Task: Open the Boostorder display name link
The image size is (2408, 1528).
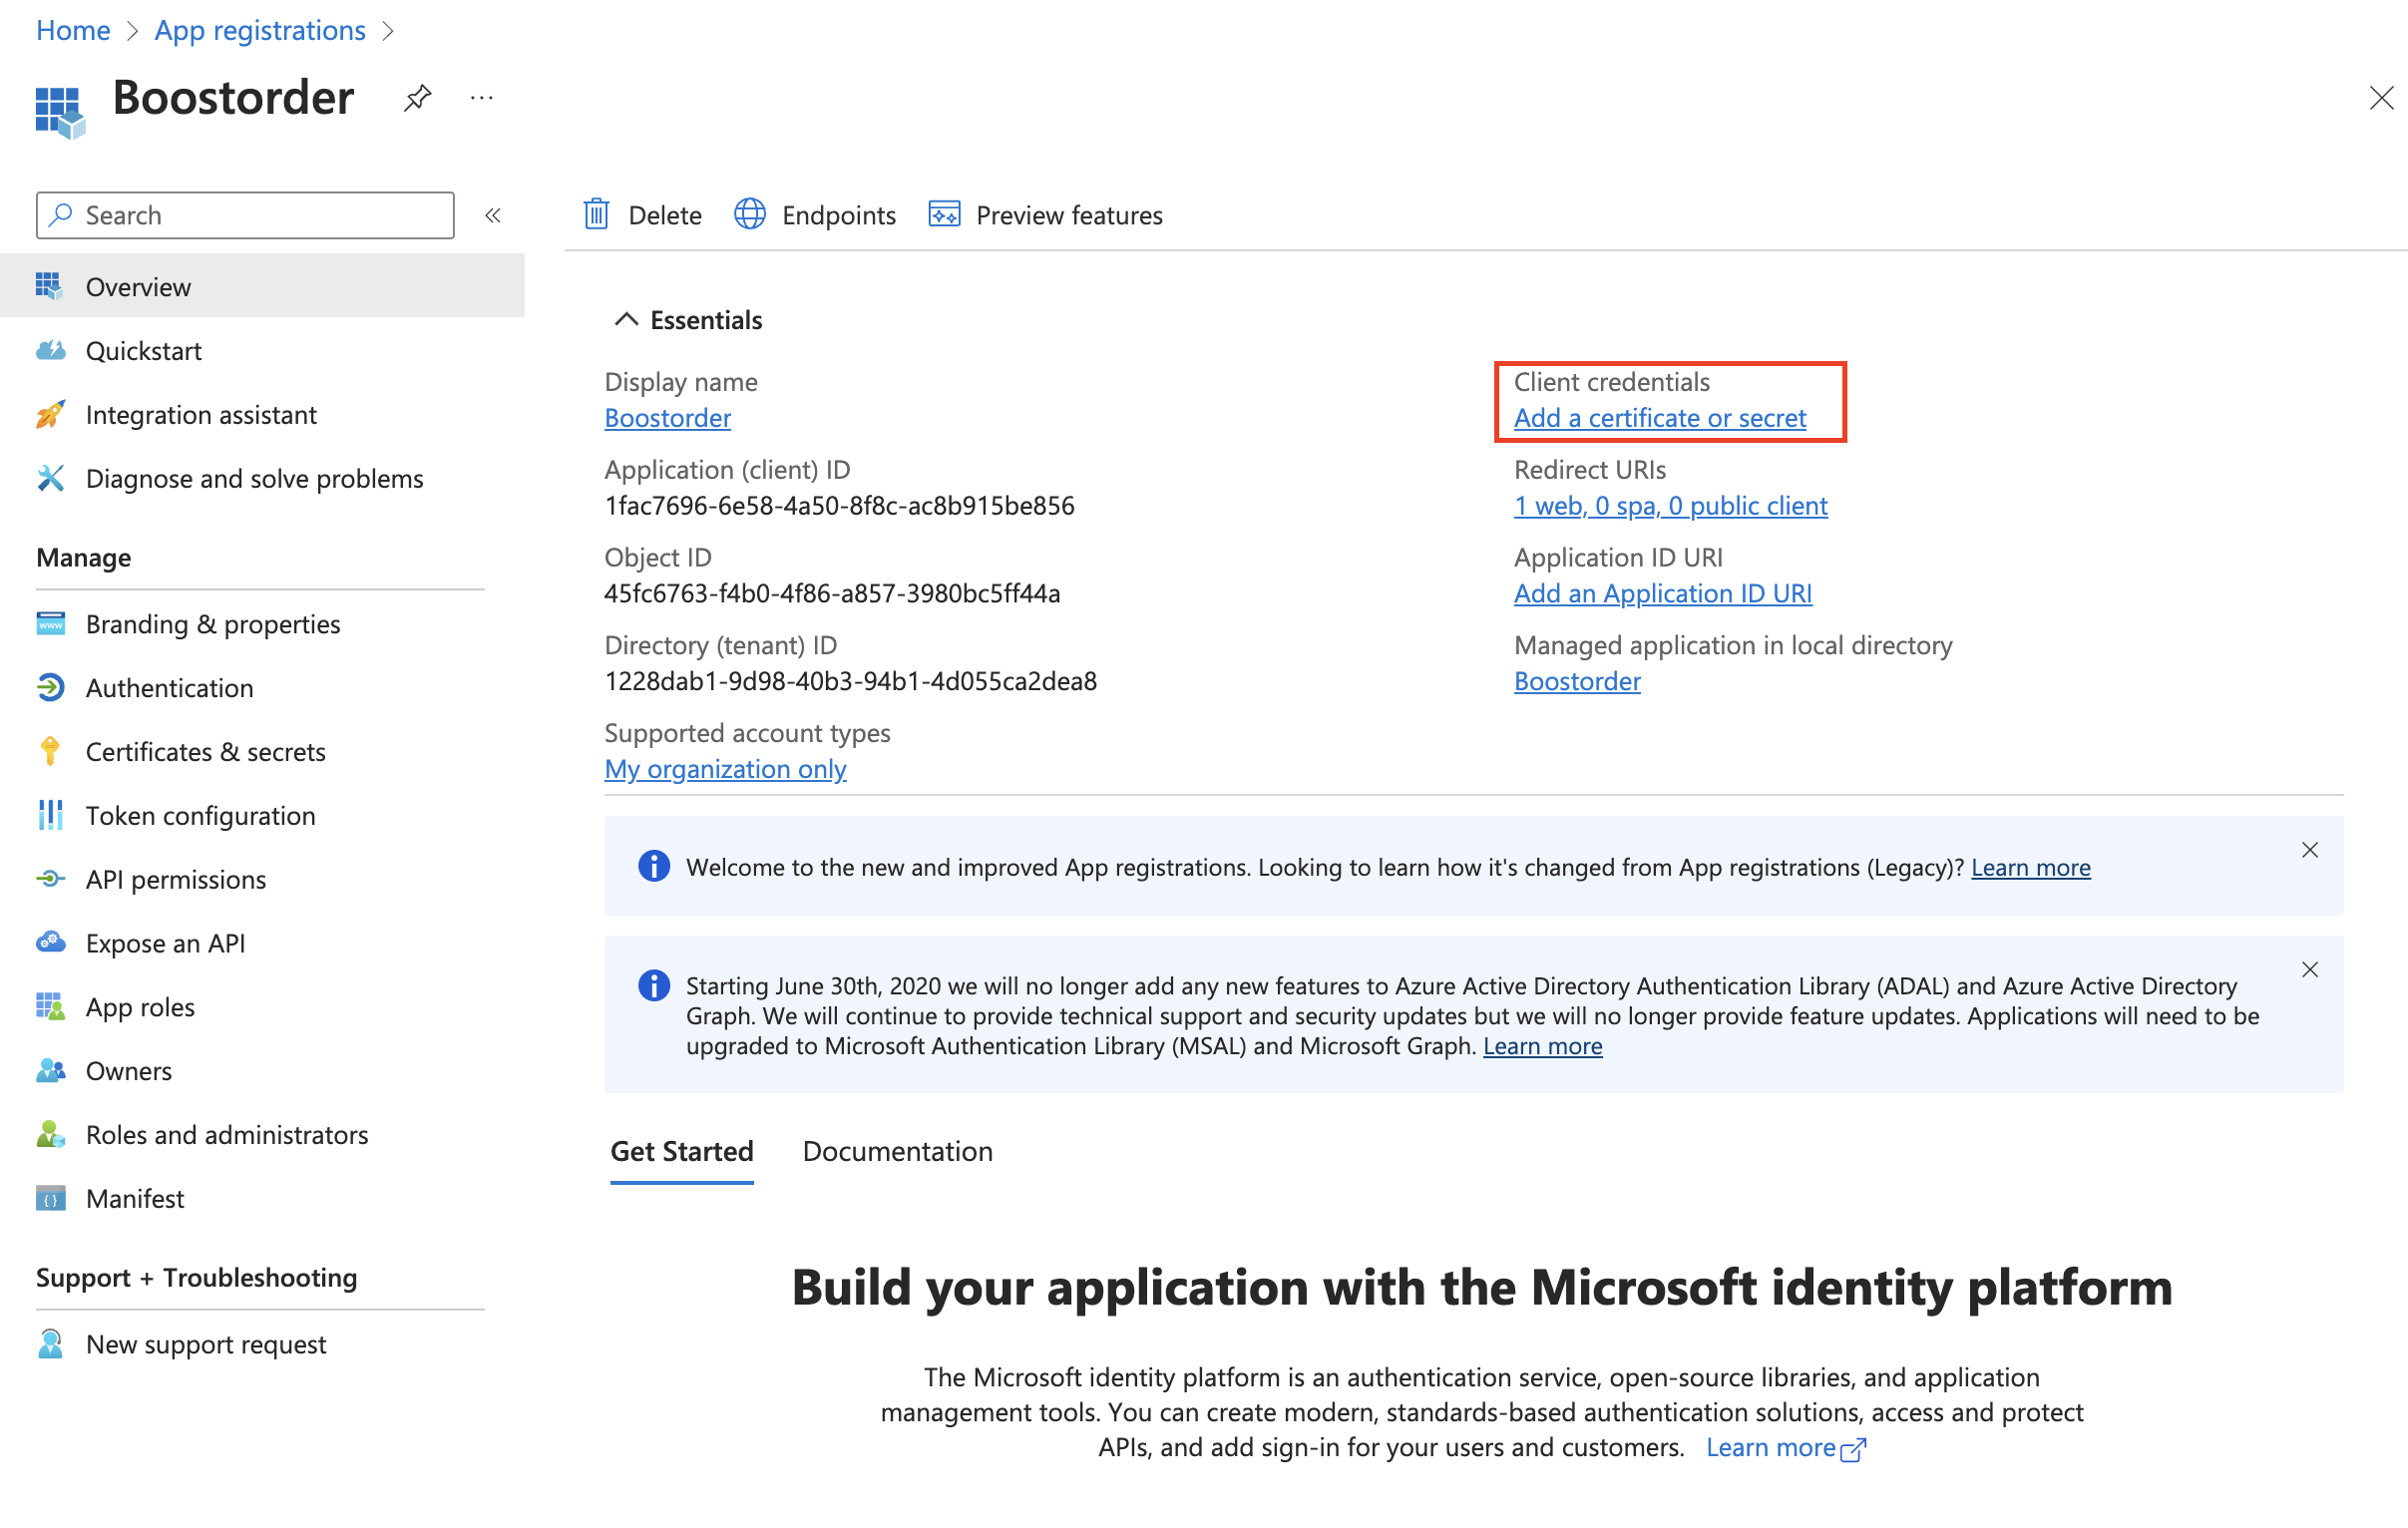Action: 668,417
